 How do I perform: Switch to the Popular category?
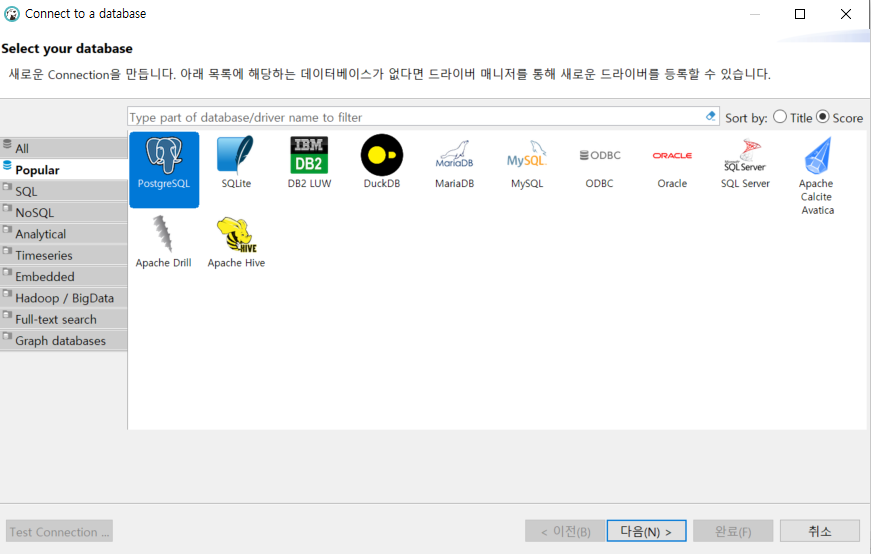tap(64, 169)
